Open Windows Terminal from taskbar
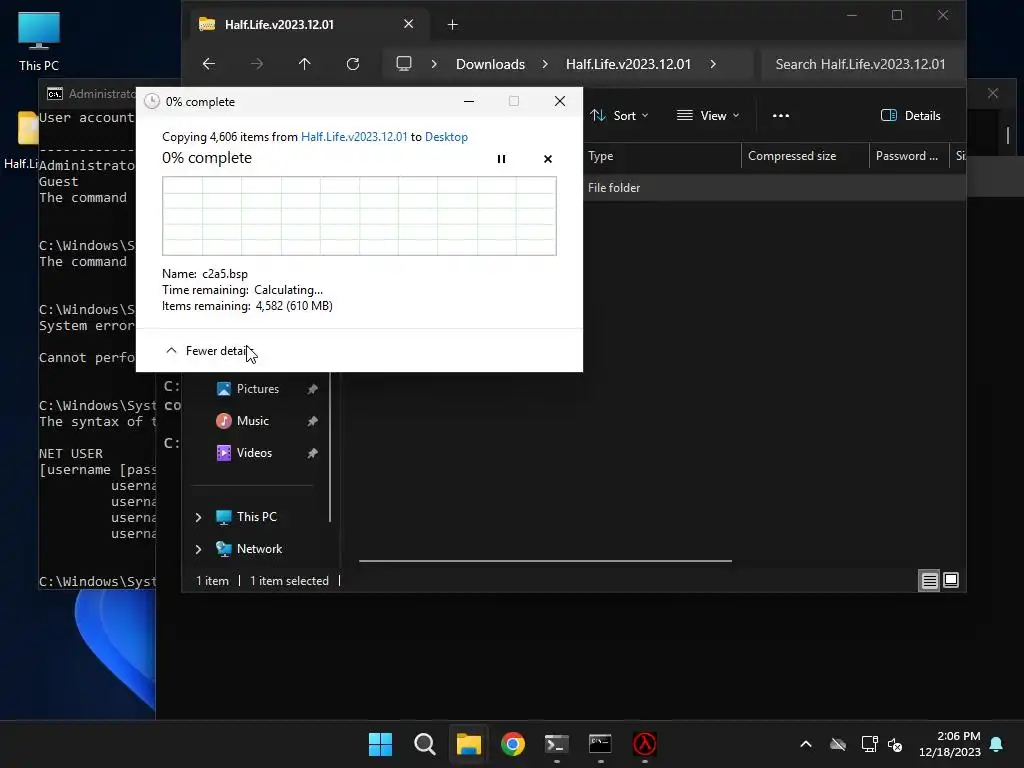Screen dimensions: 1024x768 pos(556,744)
